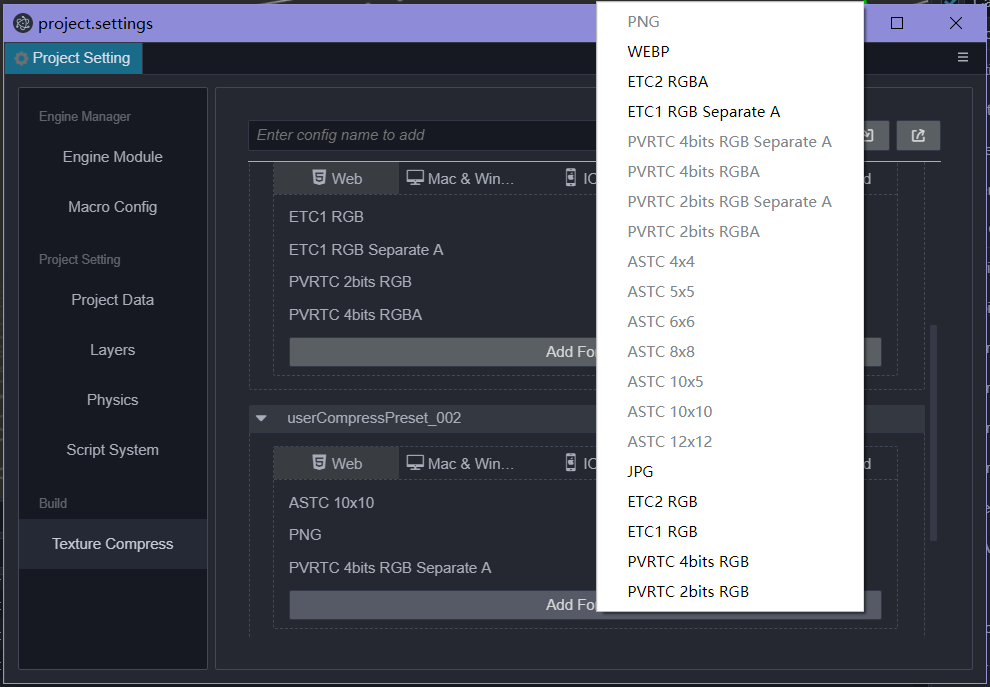Select Mac & Win tab in first preset

pyautogui.click(x=461, y=179)
